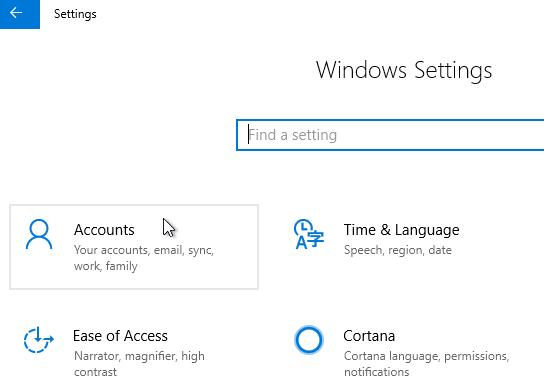Click the Accounts person icon
This screenshot has width=544, height=392.
(x=39, y=235)
